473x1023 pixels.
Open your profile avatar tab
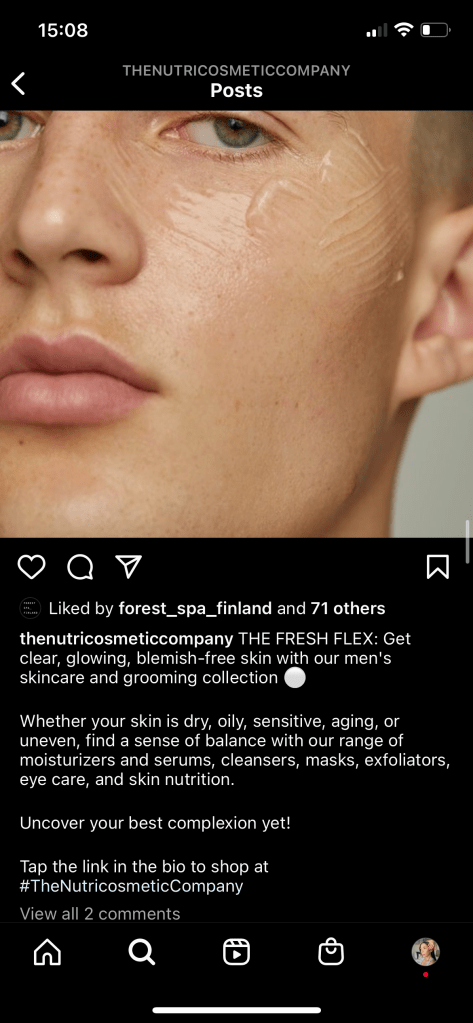coord(425,952)
